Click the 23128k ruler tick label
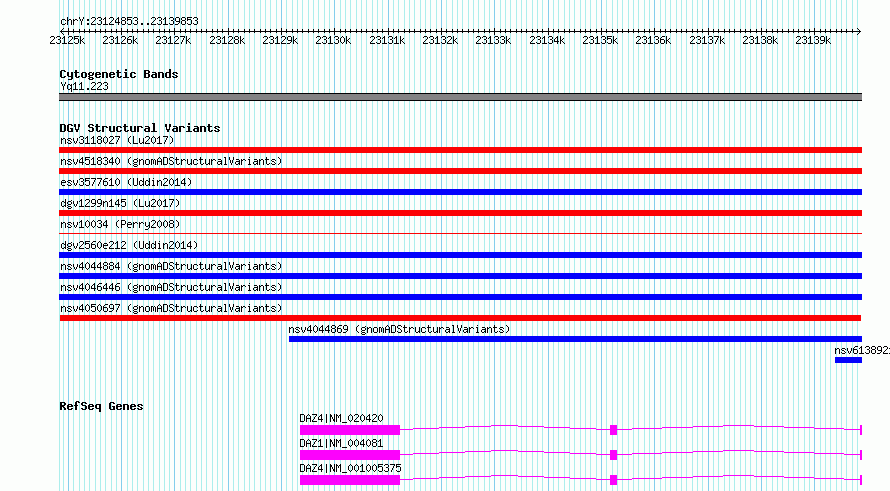The width and height of the screenshot is (890, 491). pyautogui.click(x=227, y=40)
